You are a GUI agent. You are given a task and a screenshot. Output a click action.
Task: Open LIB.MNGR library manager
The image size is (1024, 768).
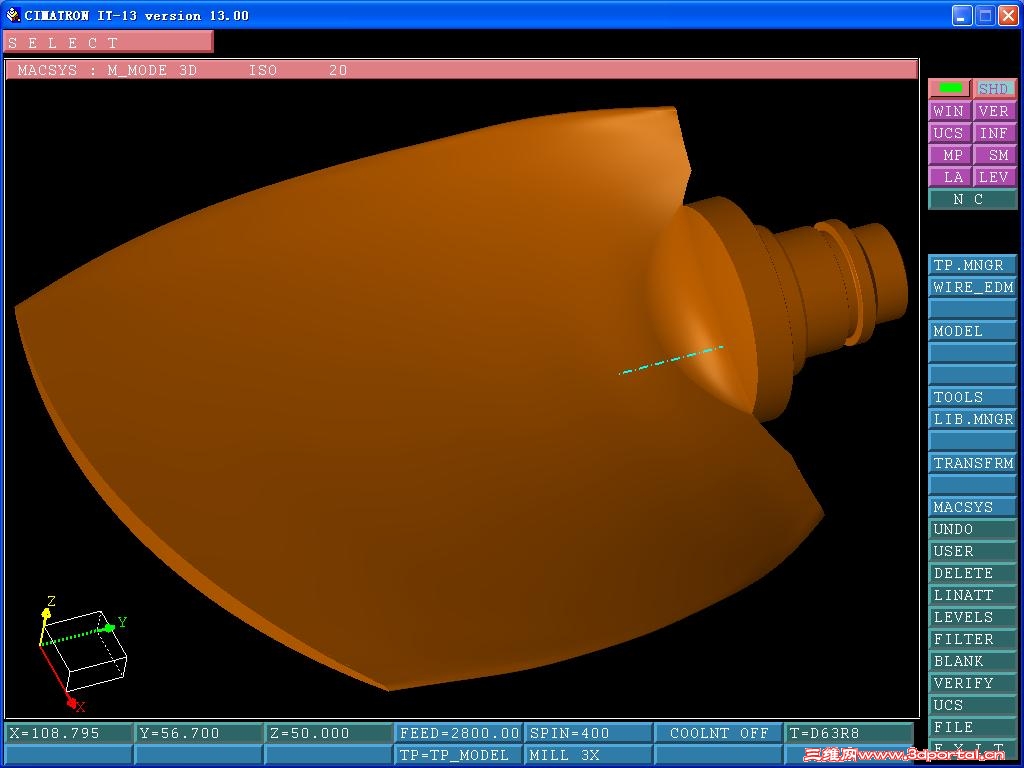(x=972, y=419)
